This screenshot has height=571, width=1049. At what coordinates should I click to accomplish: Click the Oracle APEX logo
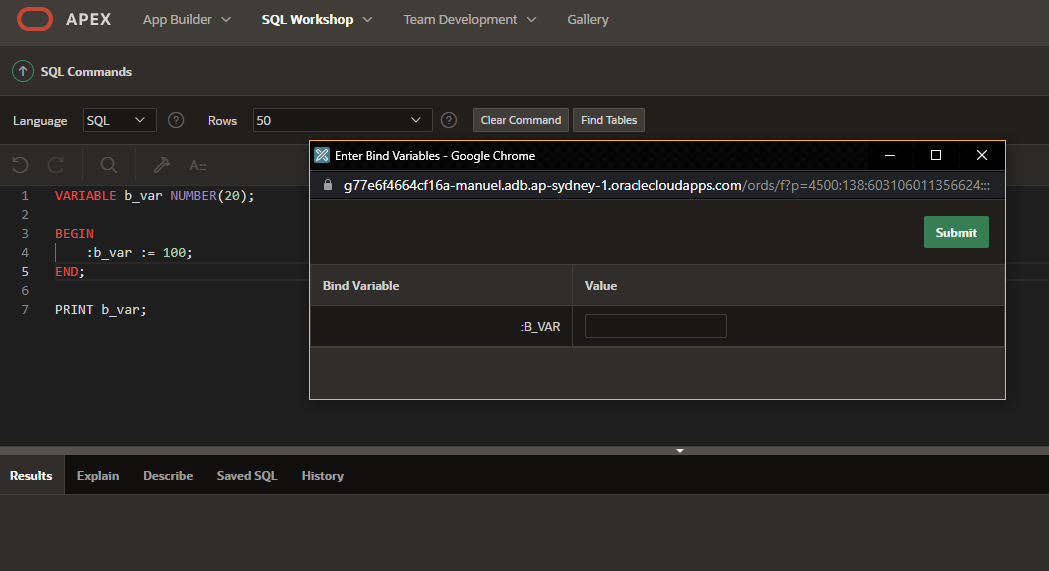point(35,19)
